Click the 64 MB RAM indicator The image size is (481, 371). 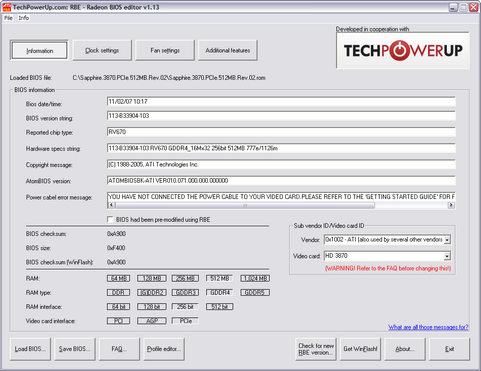118,278
